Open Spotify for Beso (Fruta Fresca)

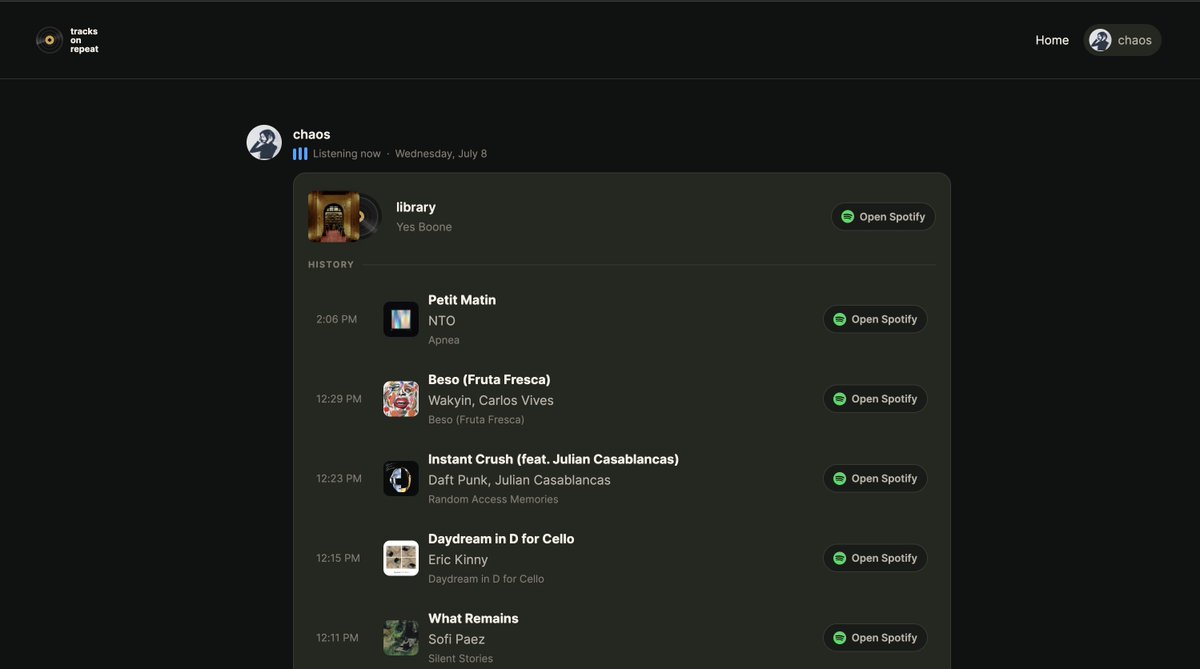point(875,399)
